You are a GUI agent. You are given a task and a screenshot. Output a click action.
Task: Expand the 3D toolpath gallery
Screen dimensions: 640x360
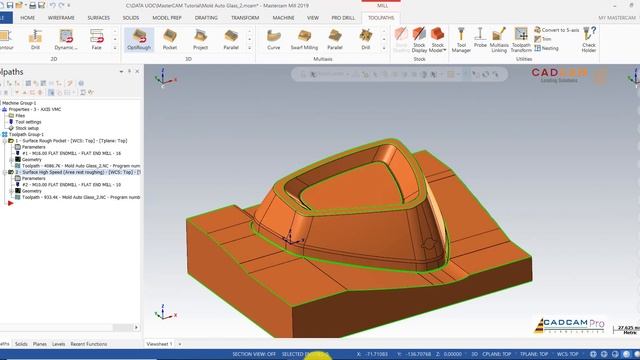point(249,48)
